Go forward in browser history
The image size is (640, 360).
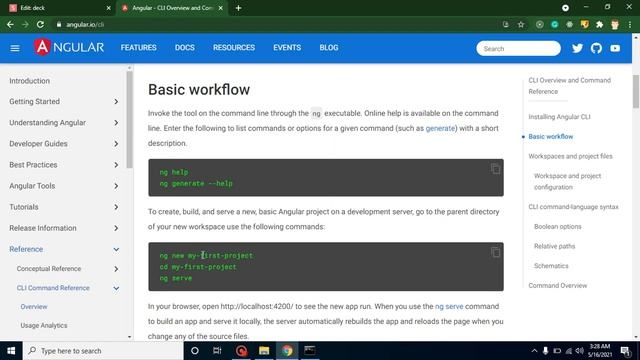click(x=25, y=24)
